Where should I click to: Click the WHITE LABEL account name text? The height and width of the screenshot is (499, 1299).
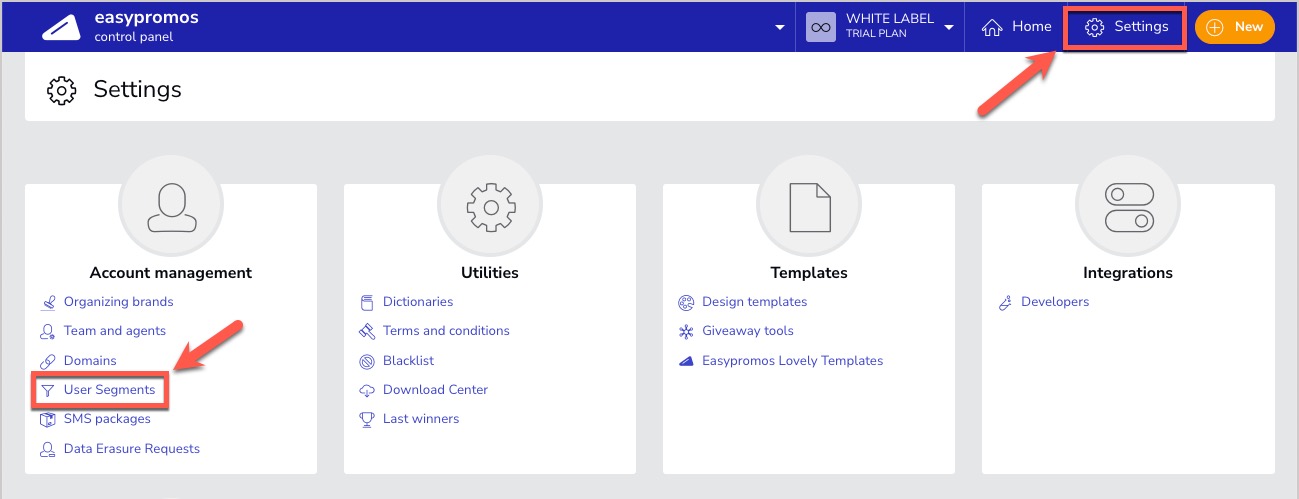(x=890, y=19)
